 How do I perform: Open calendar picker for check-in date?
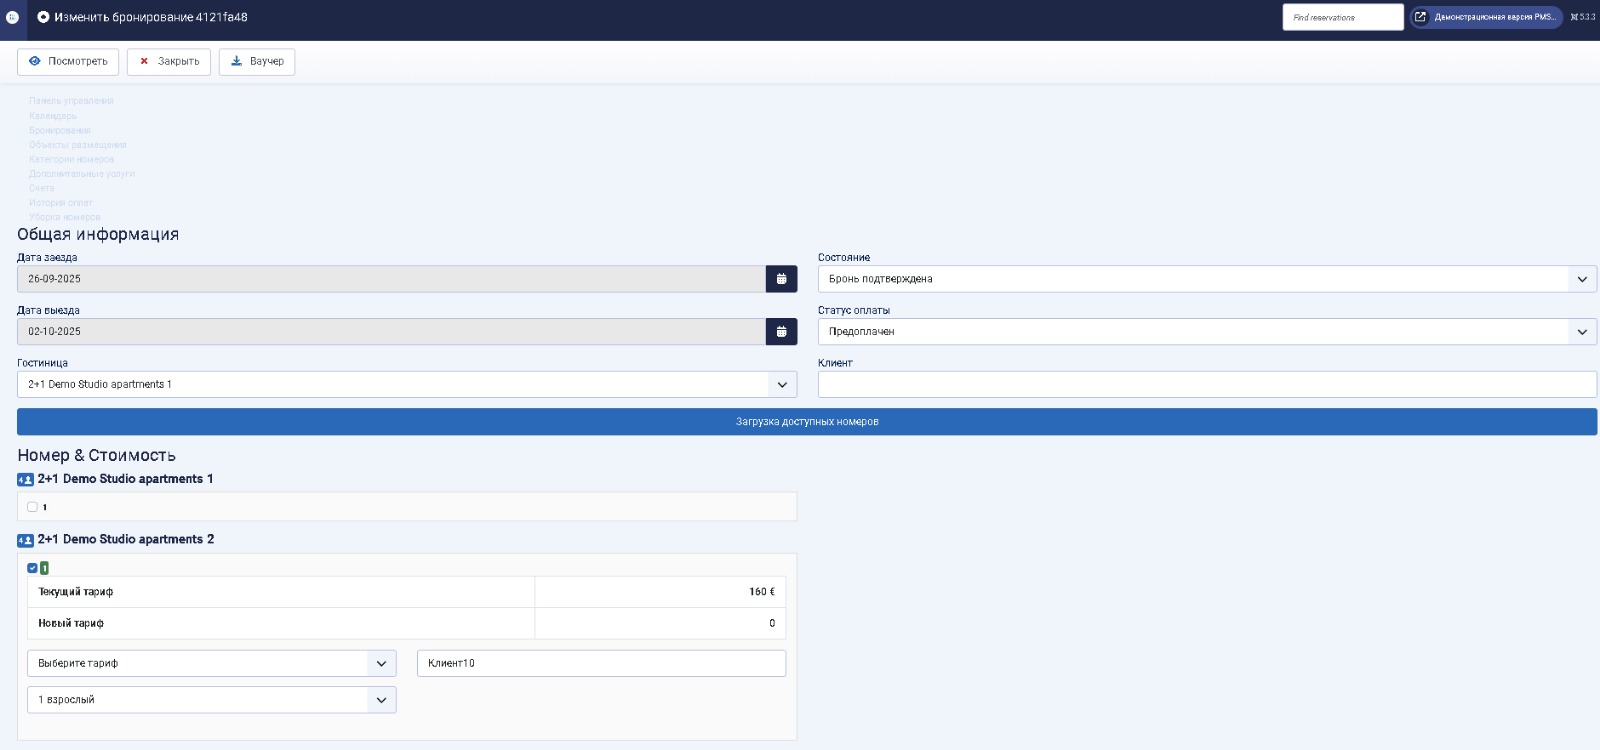(781, 279)
